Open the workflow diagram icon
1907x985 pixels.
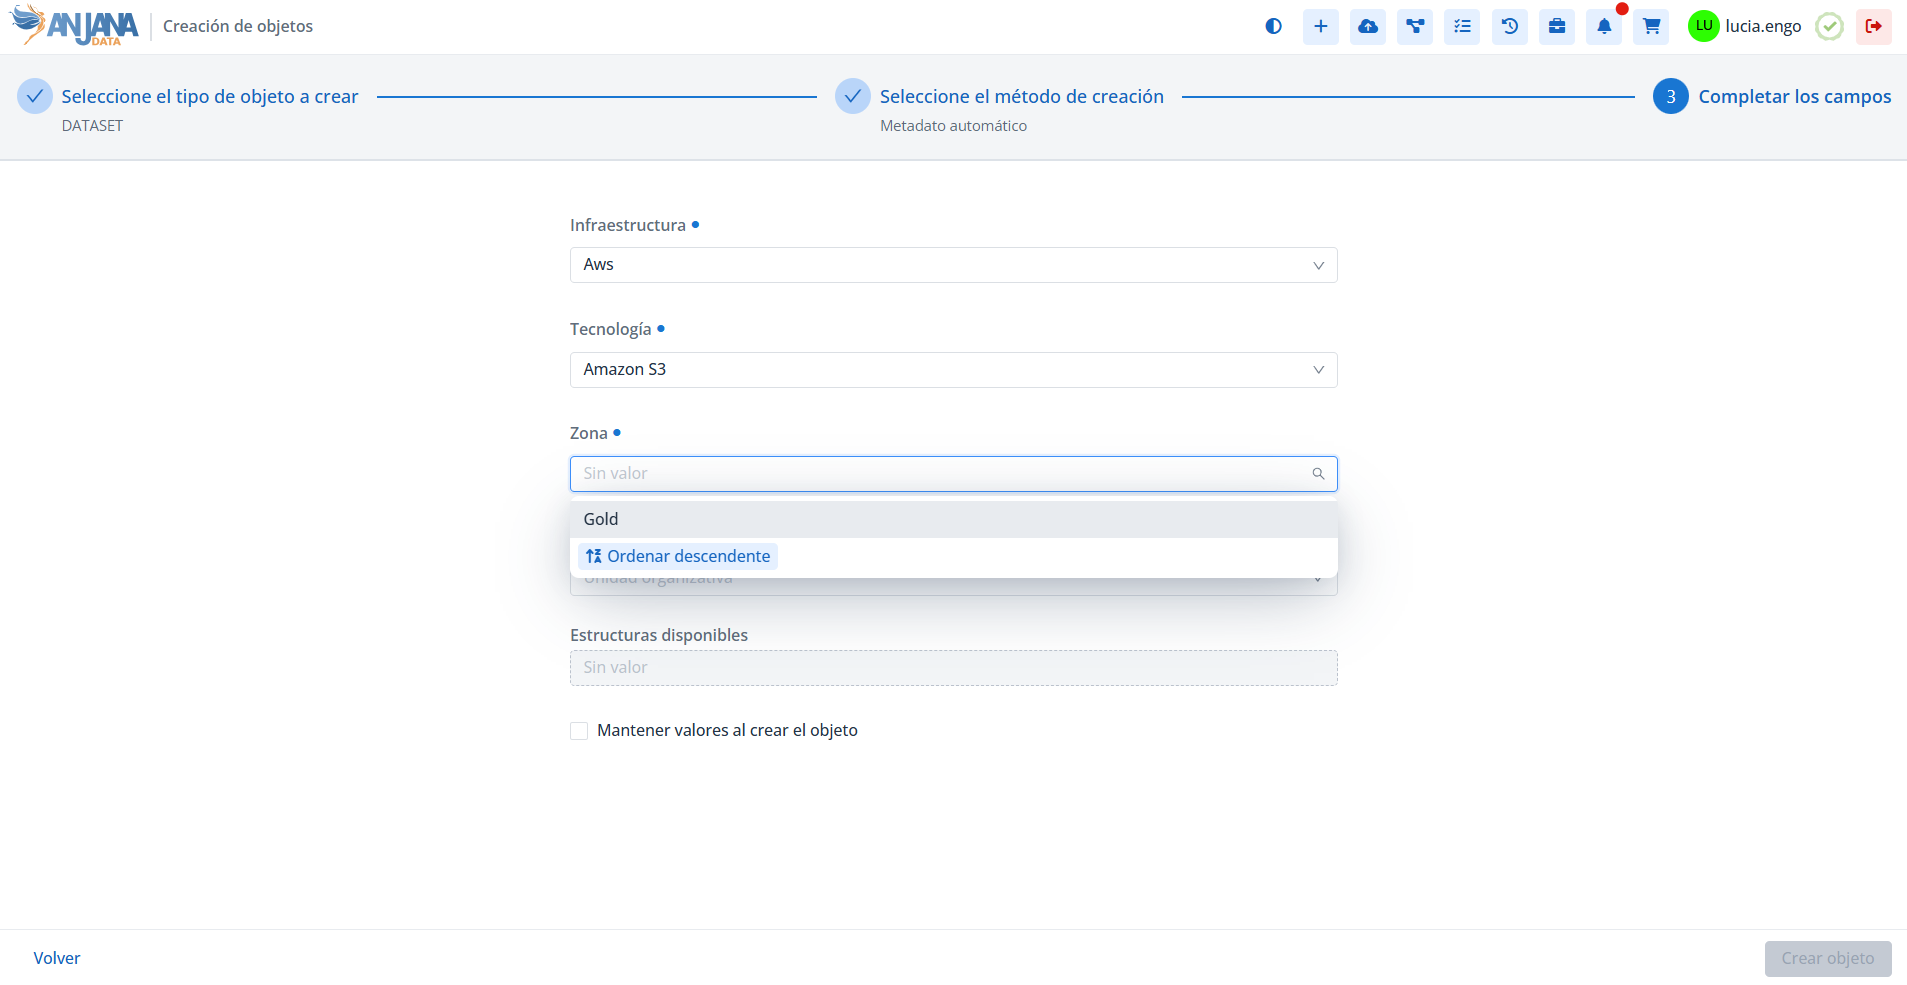1415,27
